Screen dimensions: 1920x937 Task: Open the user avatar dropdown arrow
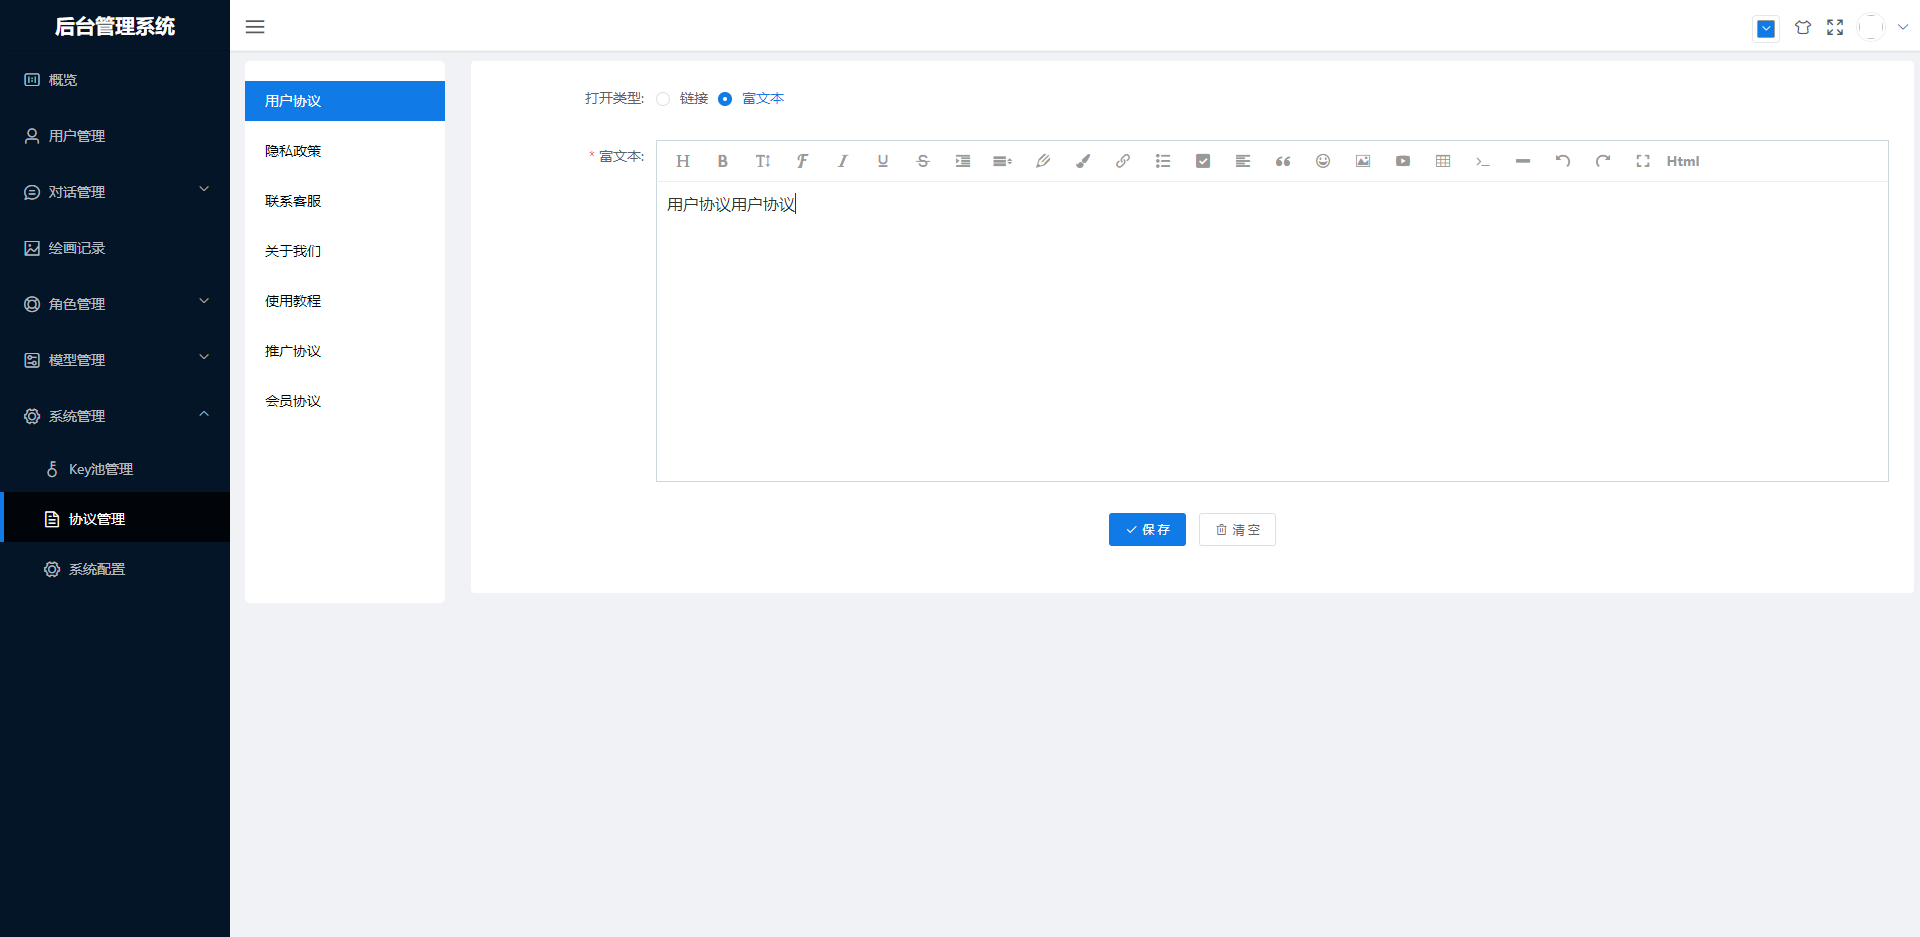coord(1902,28)
